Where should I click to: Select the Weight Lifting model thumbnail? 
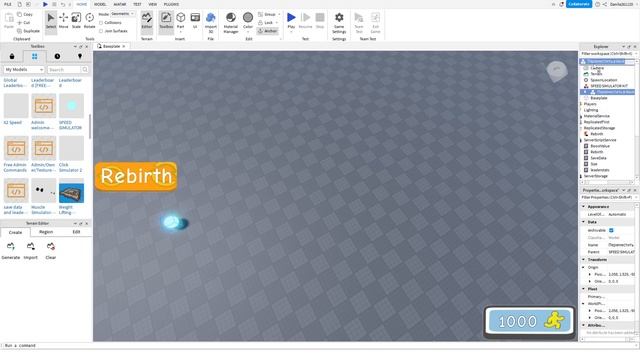point(71,192)
